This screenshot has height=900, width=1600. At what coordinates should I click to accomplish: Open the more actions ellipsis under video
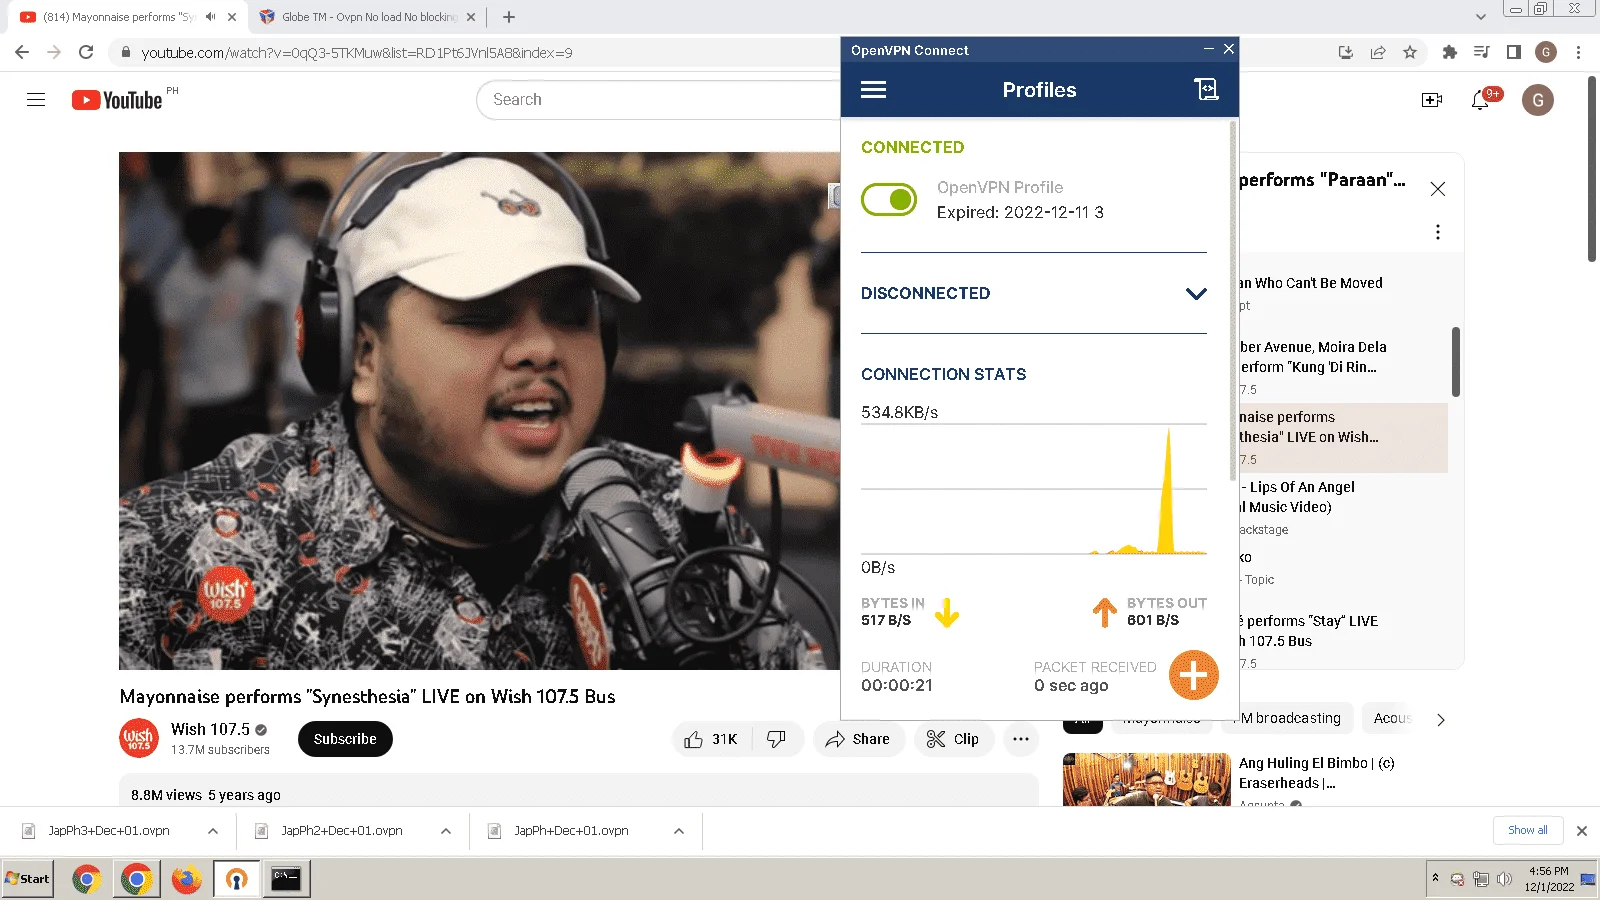pos(1021,739)
